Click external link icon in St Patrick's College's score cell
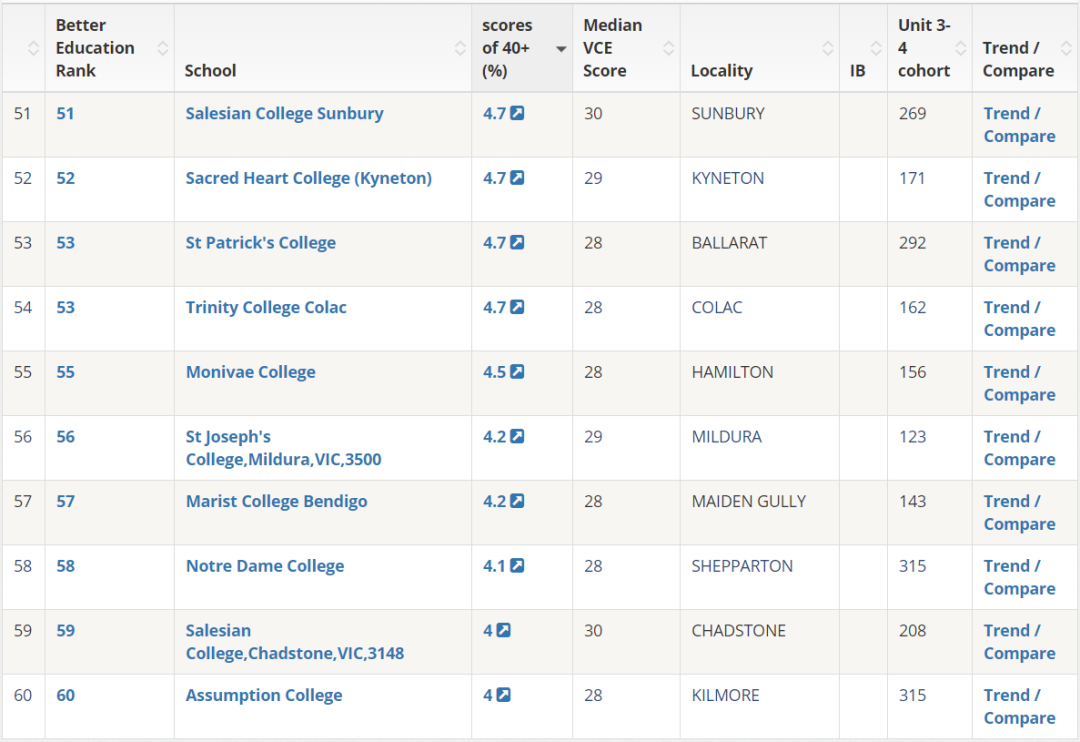Screen dimensions: 1080x742 517,243
